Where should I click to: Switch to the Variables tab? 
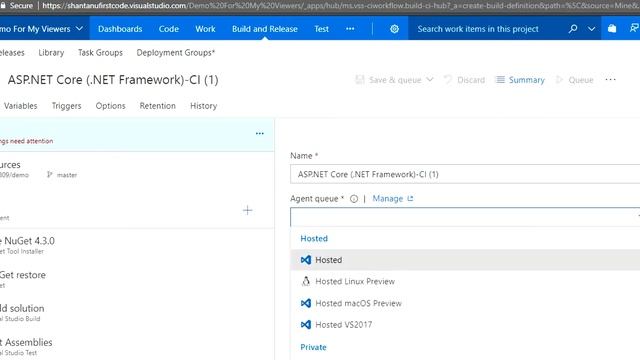20,106
